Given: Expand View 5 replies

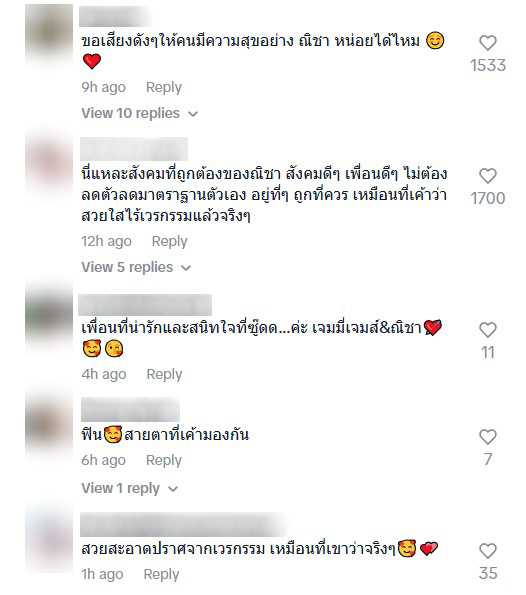Looking at the screenshot, I should tap(136, 267).
